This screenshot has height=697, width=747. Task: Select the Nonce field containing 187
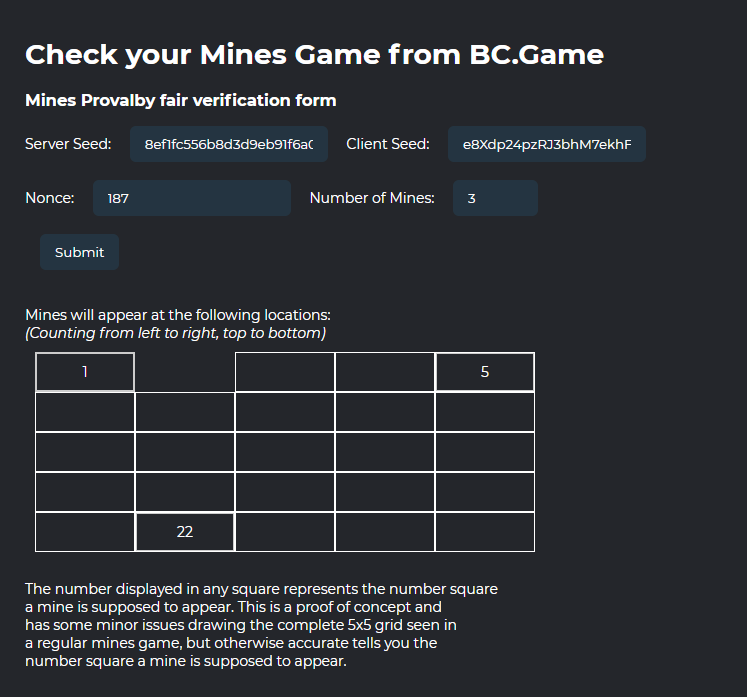point(191,198)
